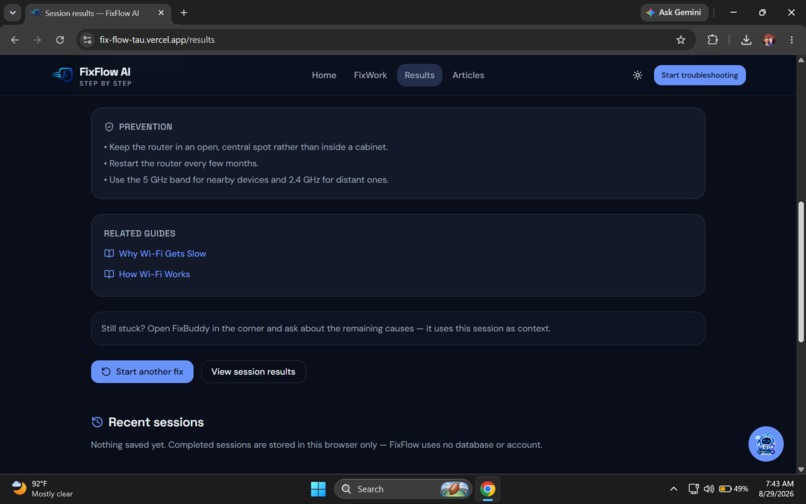Click the battery 49% indicator

pyautogui.click(x=734, y=489)
